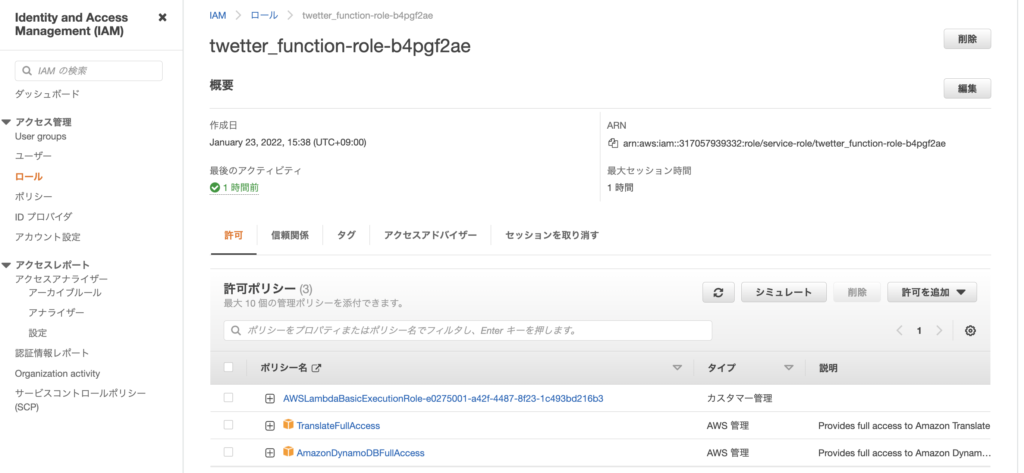Image resolution: width=1024 pixels, height=473 pixels.
Task: Click the role ARN text
Action: tap(784, 143)
